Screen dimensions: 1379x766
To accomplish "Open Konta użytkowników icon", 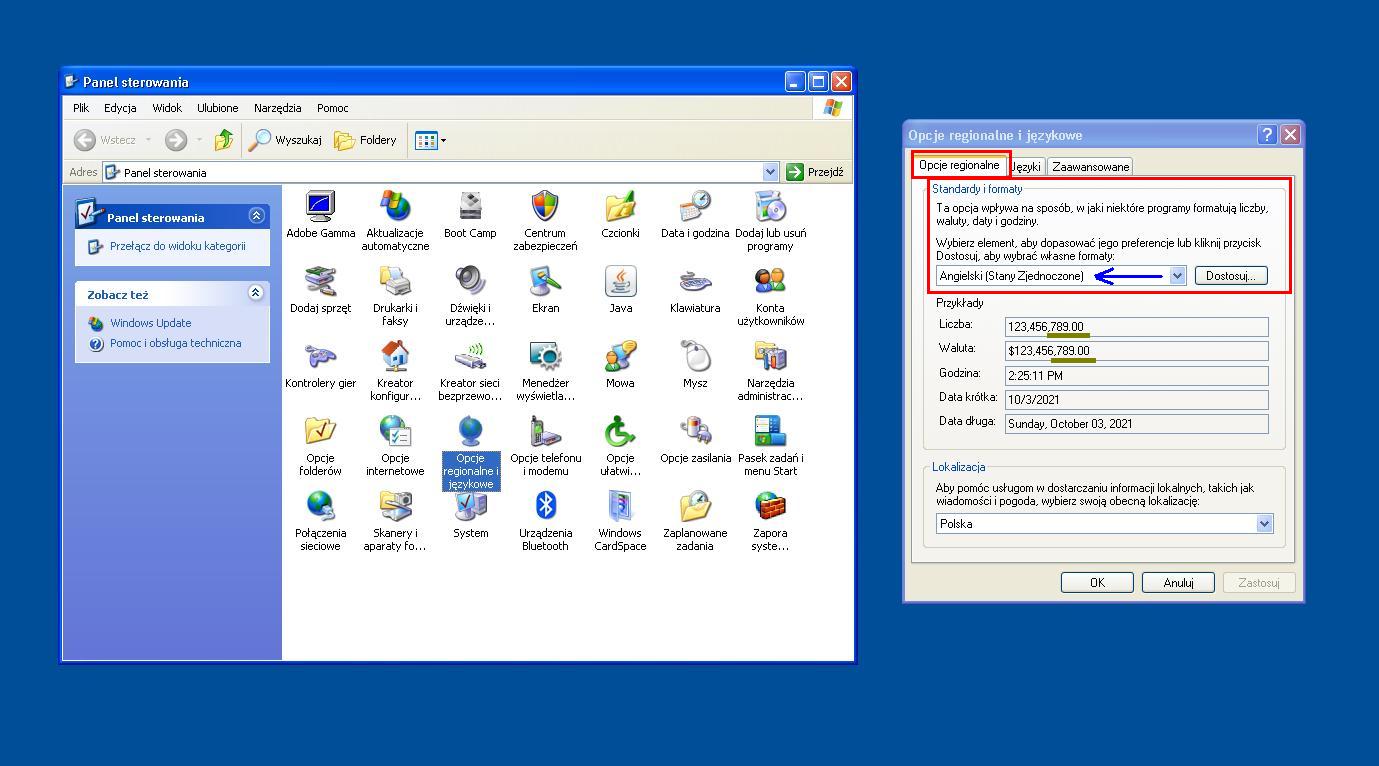I will 770,282.
